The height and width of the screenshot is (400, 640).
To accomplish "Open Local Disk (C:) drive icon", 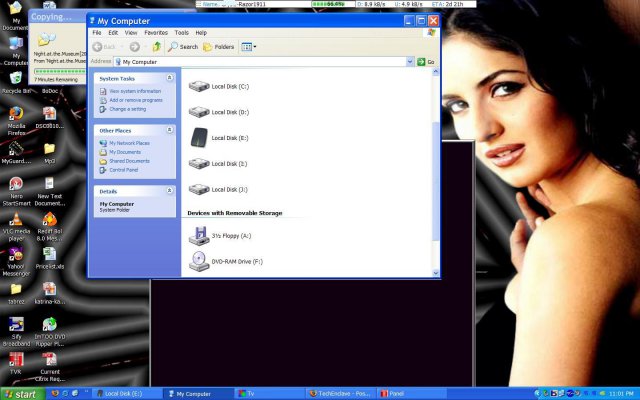I will 199,86.
